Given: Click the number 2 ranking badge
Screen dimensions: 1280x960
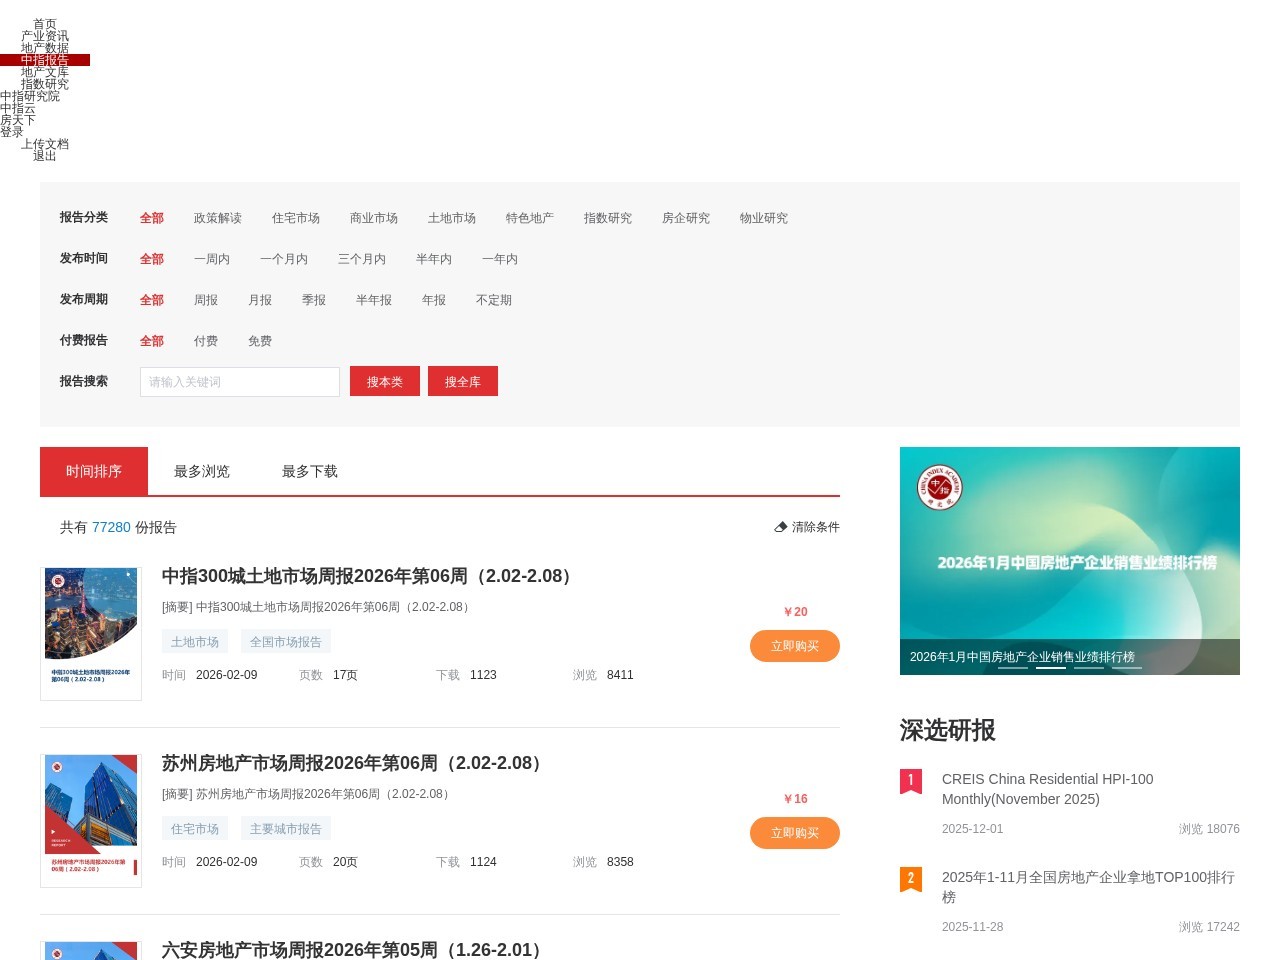Looking at the screenshot, I should pyautogui.click(x=910, y=879).
